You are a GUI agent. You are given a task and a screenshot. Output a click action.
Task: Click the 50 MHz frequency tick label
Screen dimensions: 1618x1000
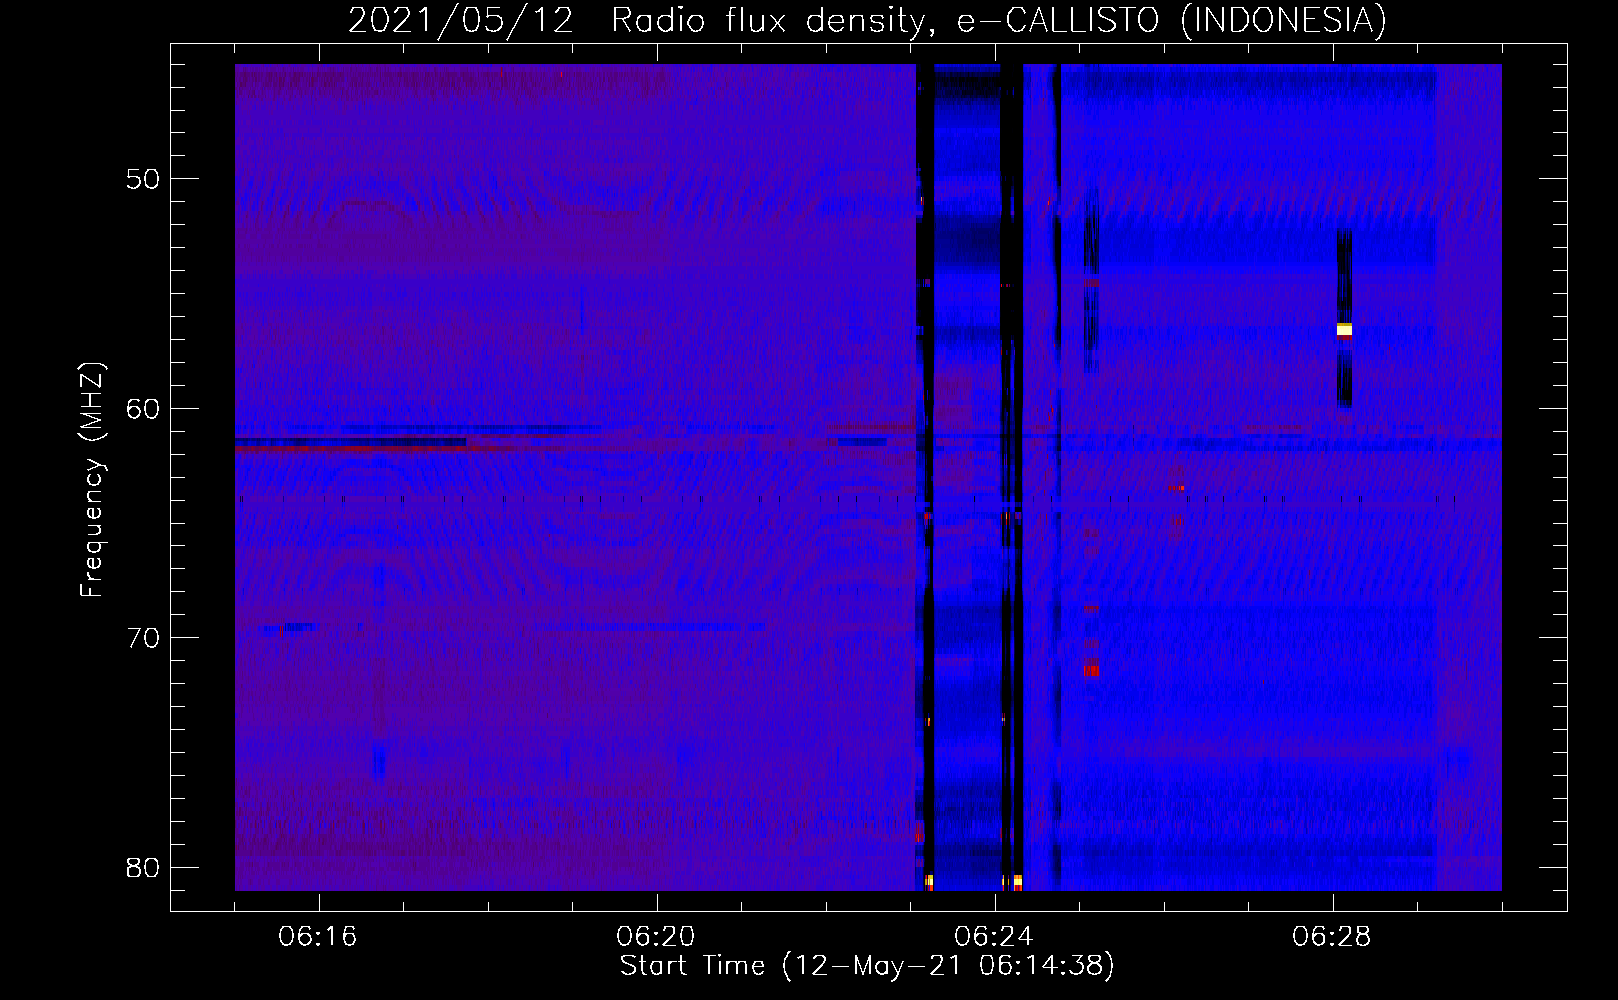click(143, 179)
